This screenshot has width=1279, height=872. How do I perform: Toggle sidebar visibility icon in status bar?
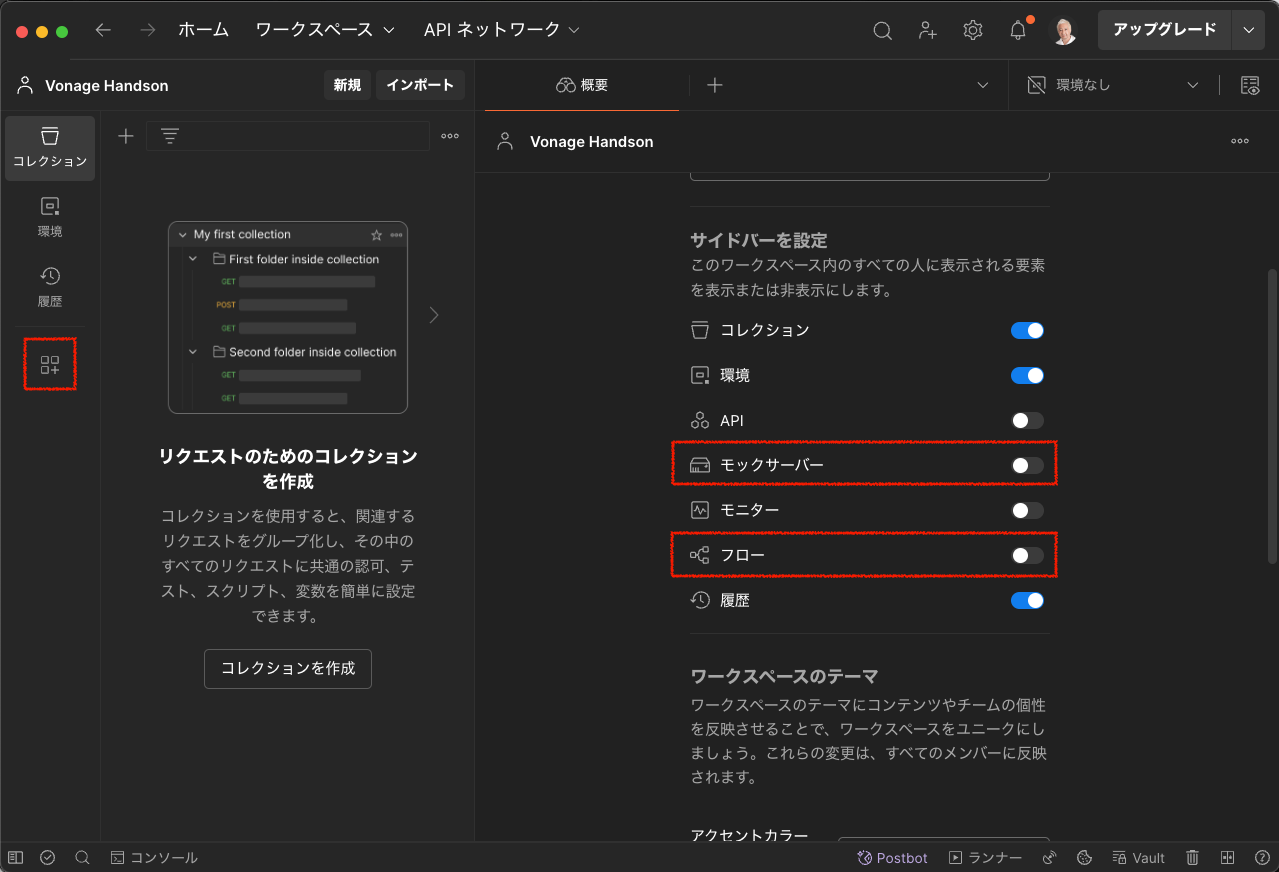[x=16, y=858]
